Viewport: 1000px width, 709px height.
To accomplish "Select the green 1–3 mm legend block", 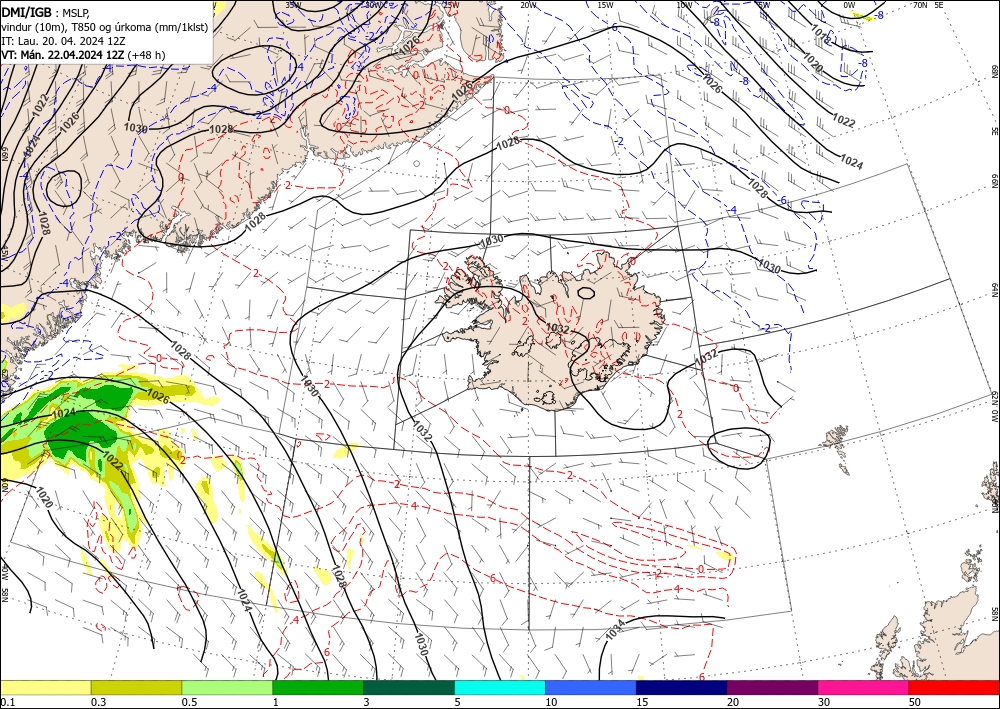I will tap(318, 687).
